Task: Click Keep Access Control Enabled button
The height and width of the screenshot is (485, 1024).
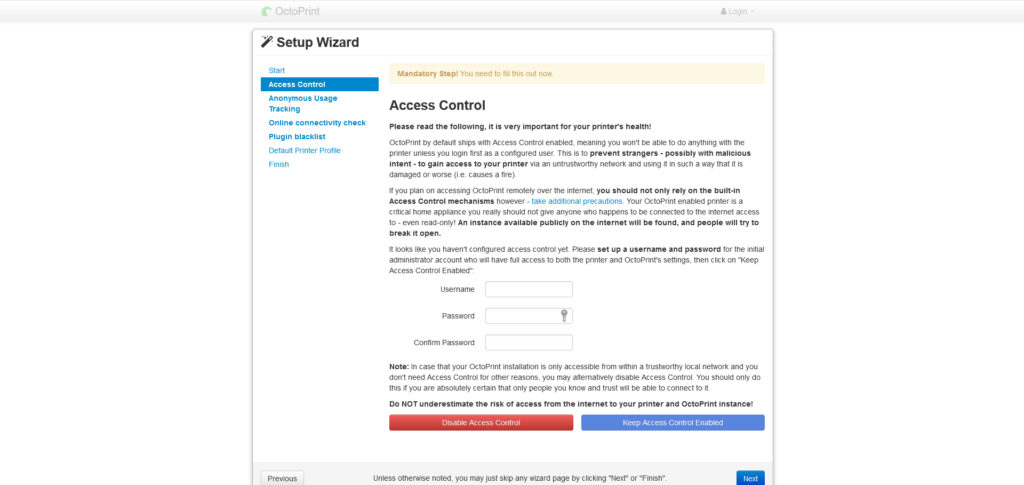Action: 673,423
